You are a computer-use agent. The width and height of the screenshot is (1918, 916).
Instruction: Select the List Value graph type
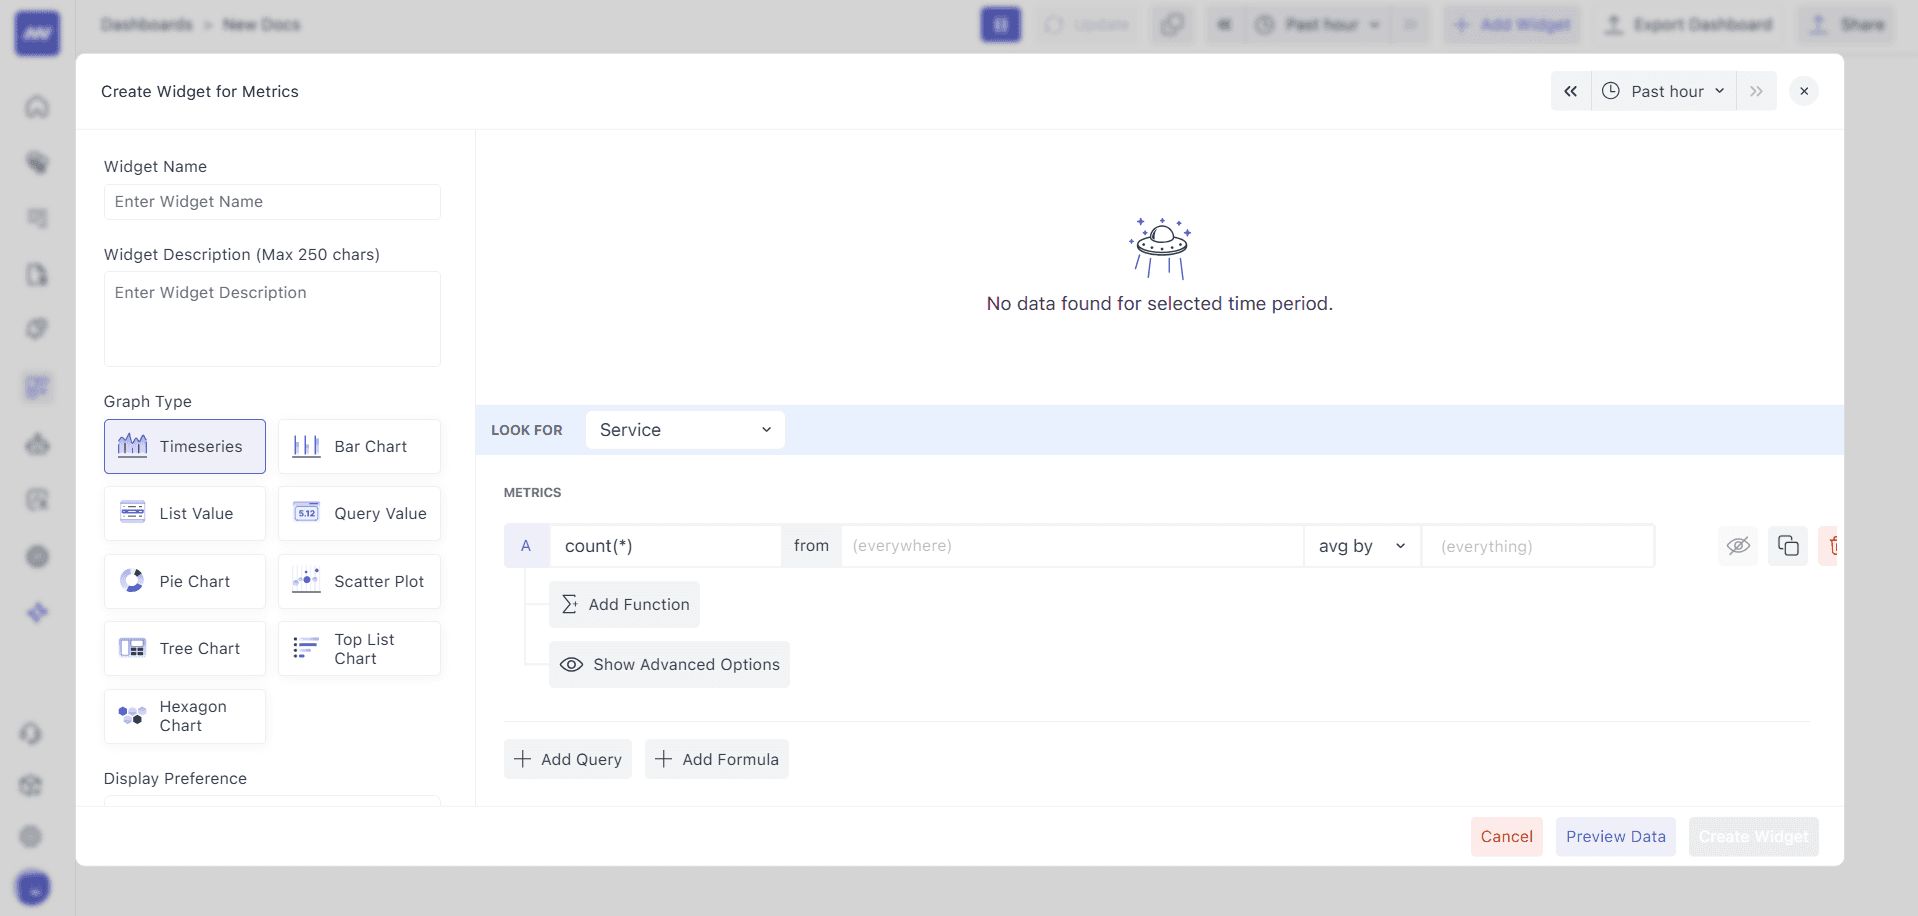point(184,513)
